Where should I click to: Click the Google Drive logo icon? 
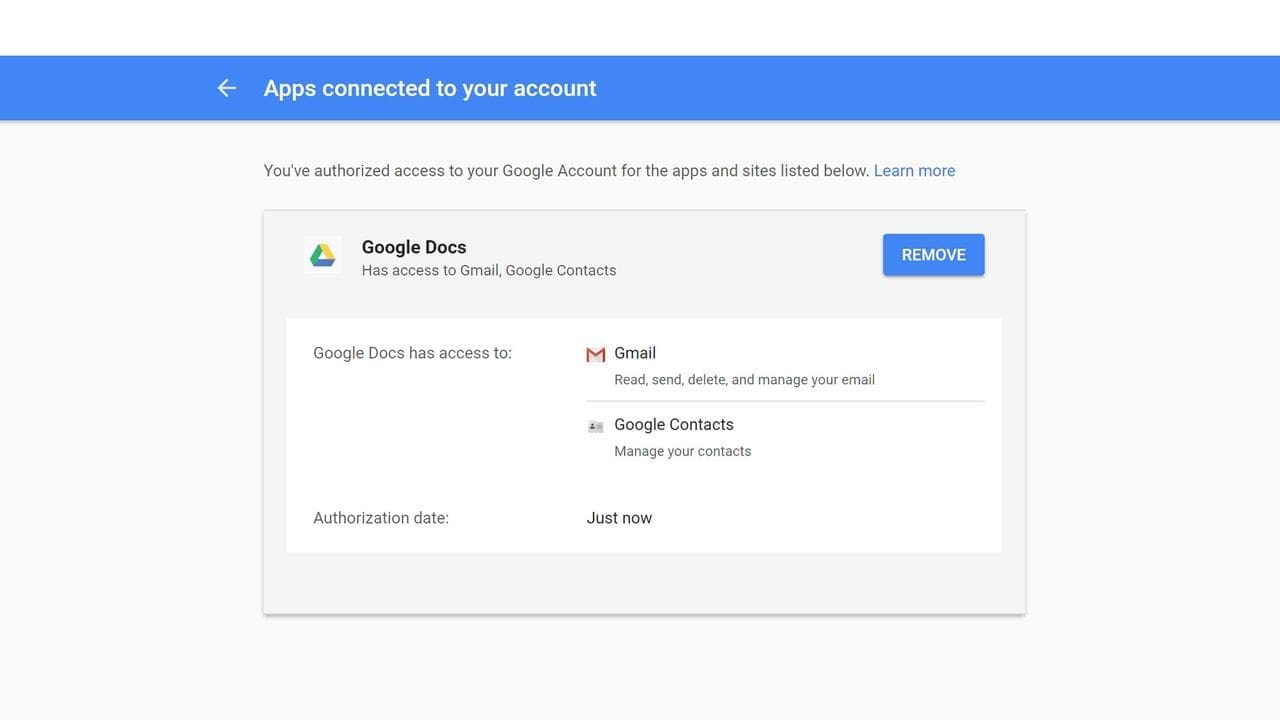click(x=322, y=256)
